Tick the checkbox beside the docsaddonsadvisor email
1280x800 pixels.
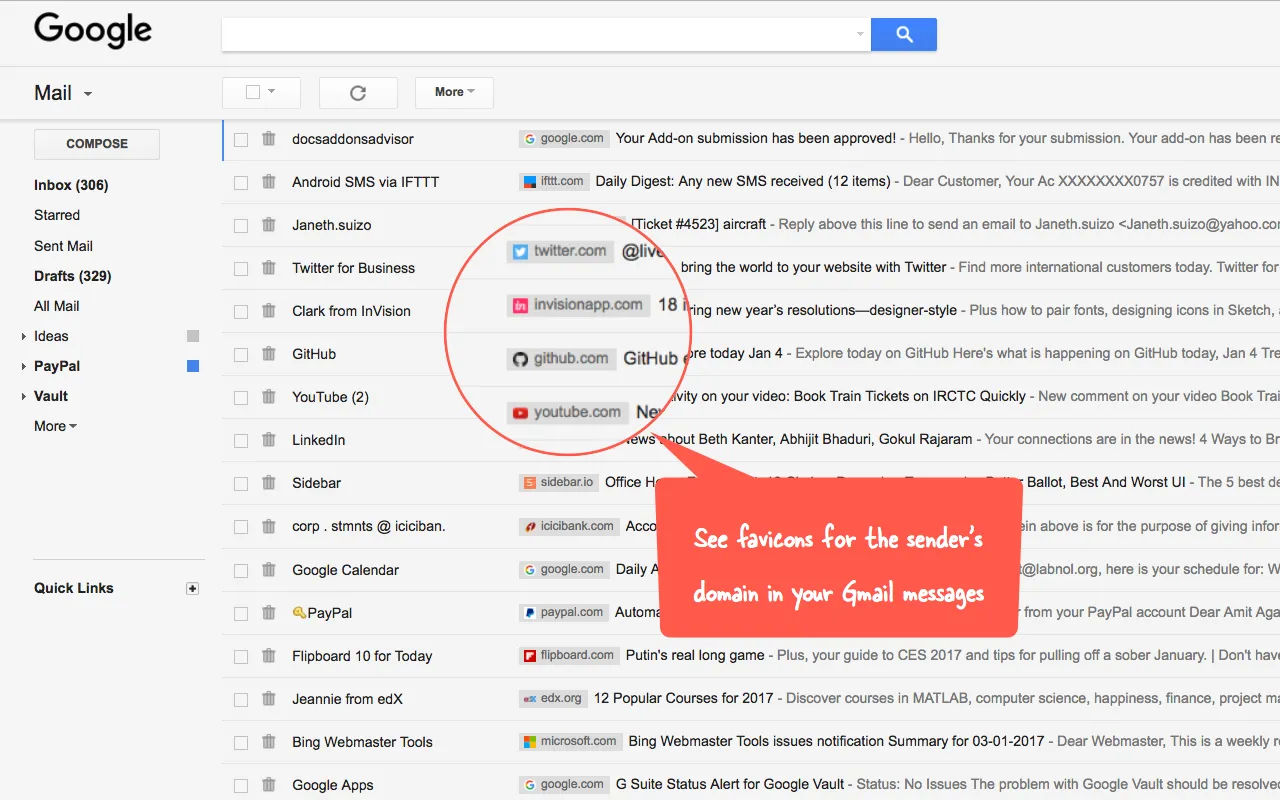[x=241, y=139]
